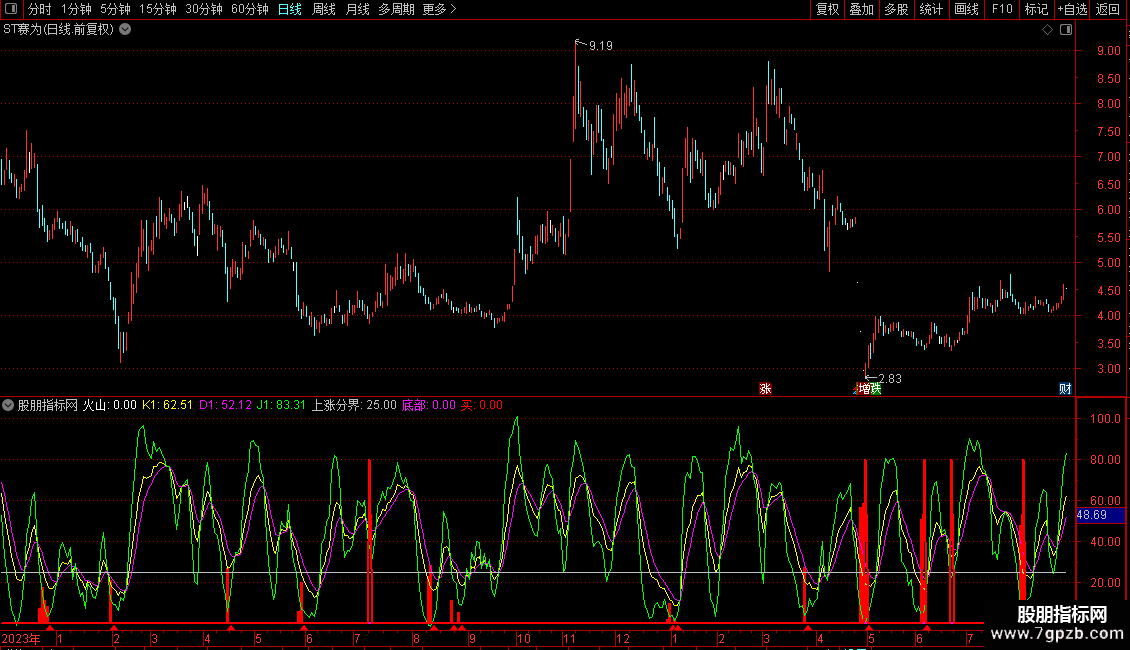This screenshot has height=650, width=1130.
Task: Select the 1分钟 period
Action: (76, 9)
